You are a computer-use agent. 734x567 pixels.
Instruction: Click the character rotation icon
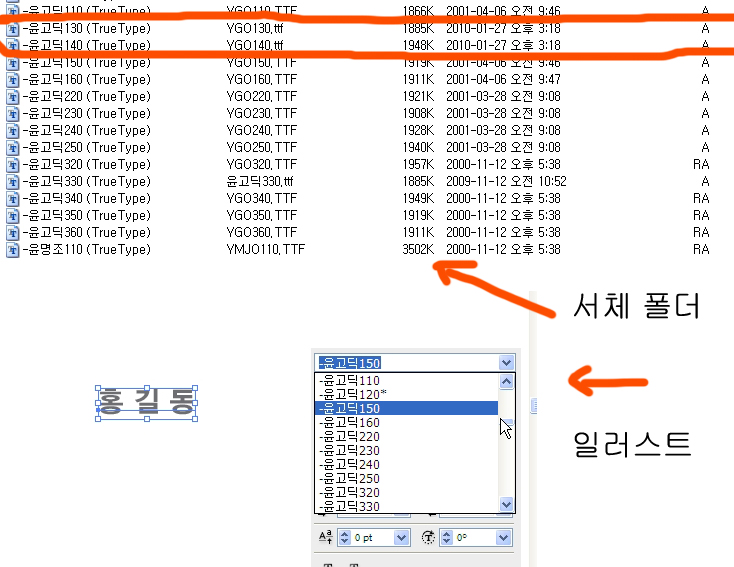429,537
